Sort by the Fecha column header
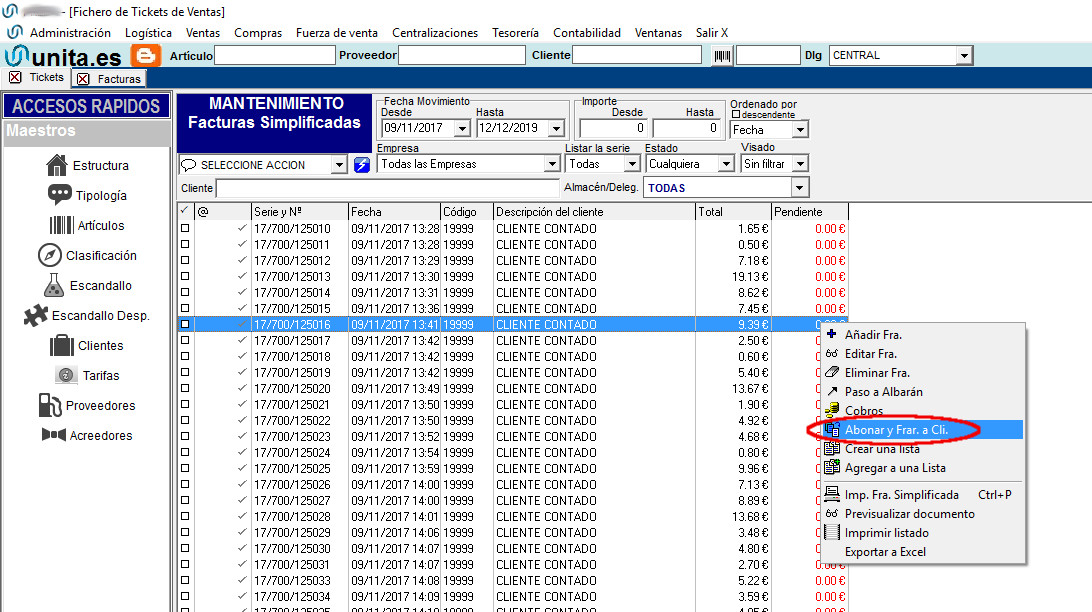This screenshot has width=1092, height=612. (x=394, y=212)
